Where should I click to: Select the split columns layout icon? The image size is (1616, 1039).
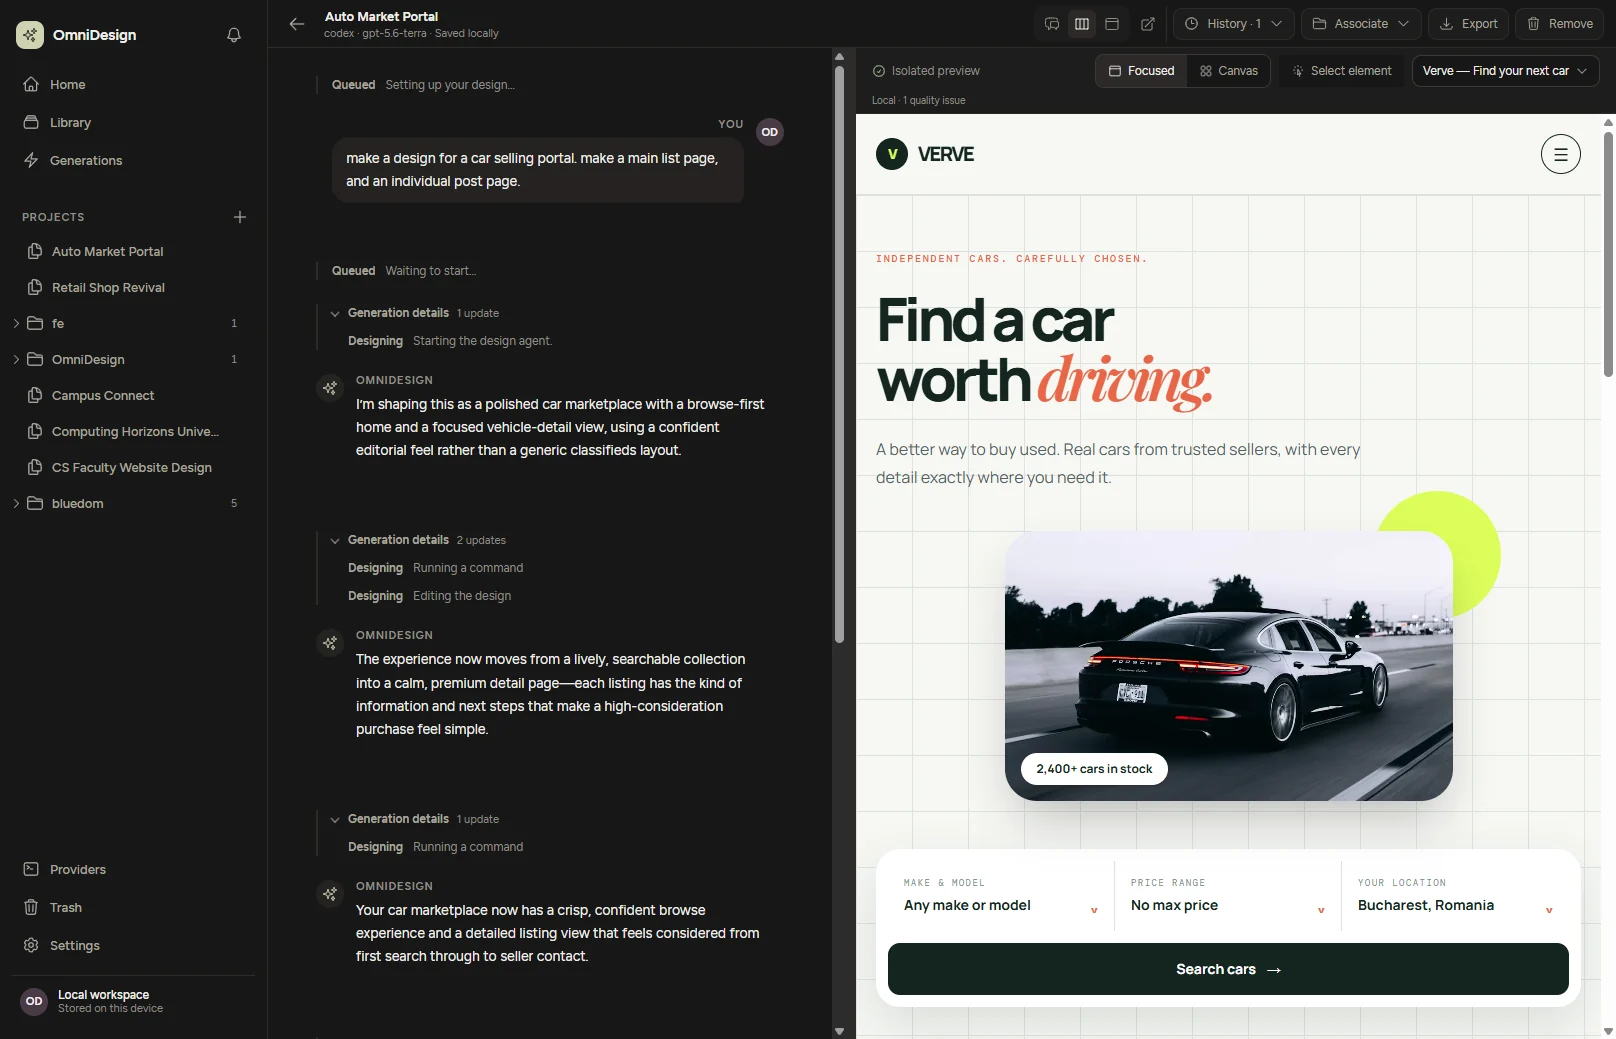pos(1082,24)
